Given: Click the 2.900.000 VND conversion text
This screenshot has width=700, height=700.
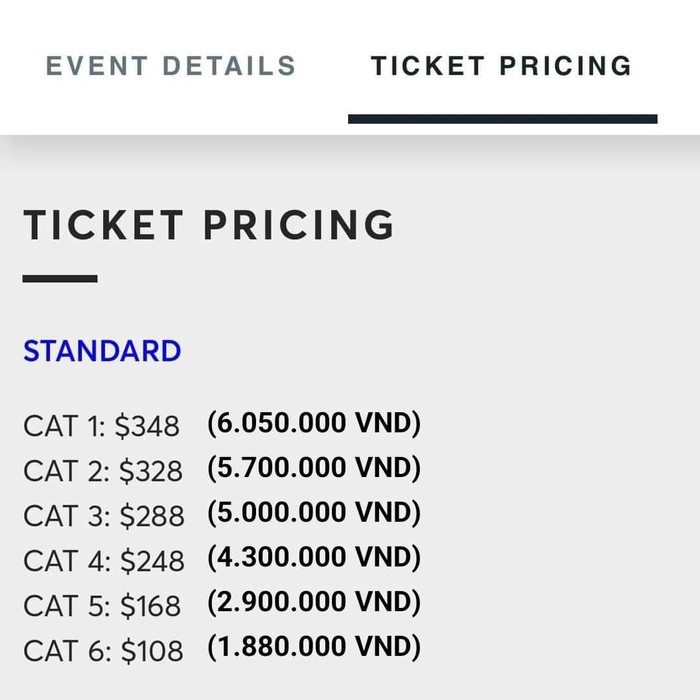Looking at the screenshot, I should point(314,602).
